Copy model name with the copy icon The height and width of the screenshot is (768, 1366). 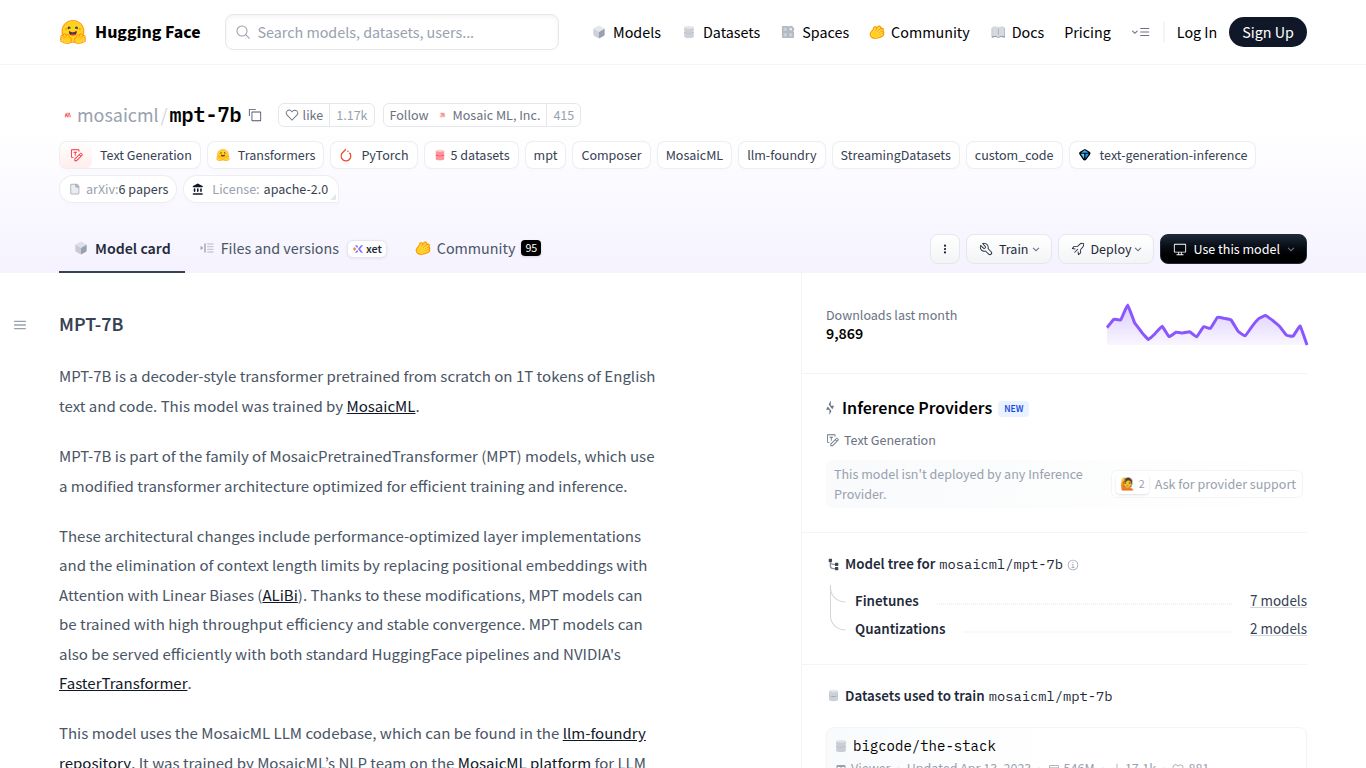[255, 115]
